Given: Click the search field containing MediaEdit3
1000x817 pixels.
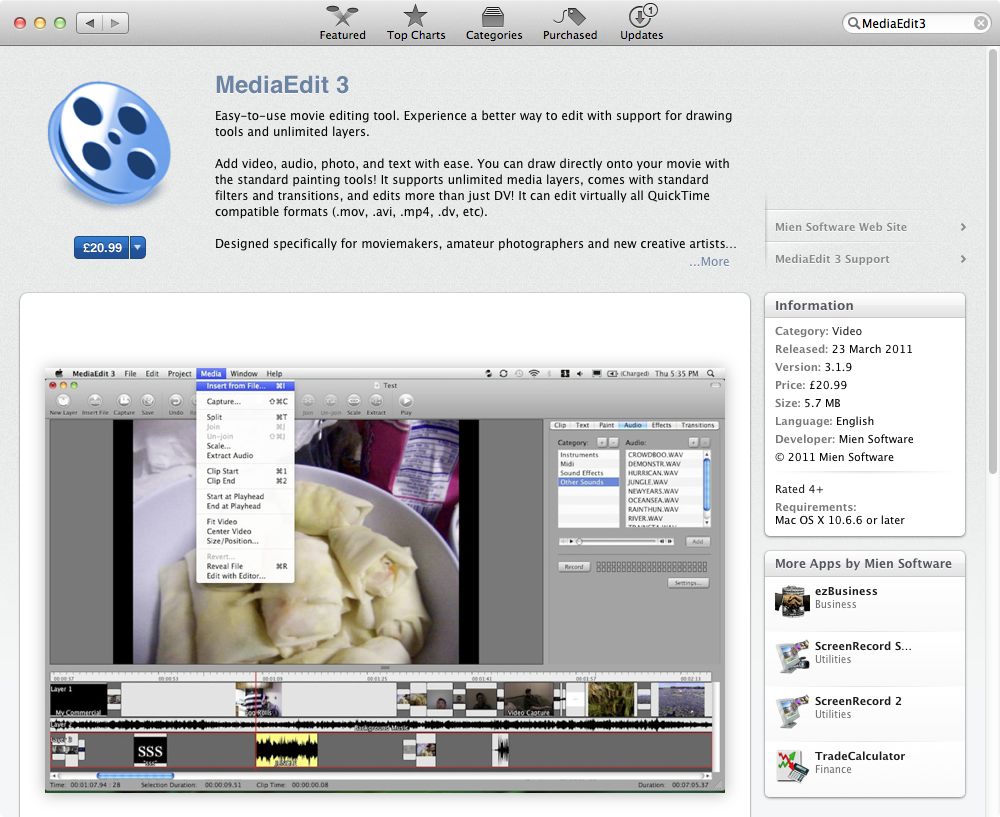Looking at the screenshot, I should coord(916,24).
